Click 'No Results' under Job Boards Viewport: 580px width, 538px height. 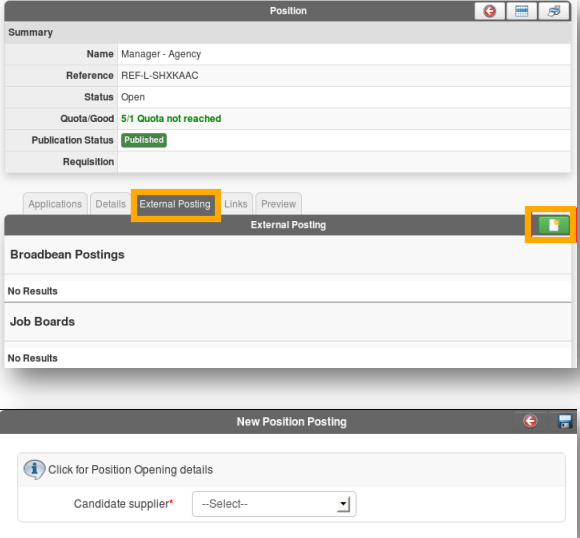coord(33,358)
